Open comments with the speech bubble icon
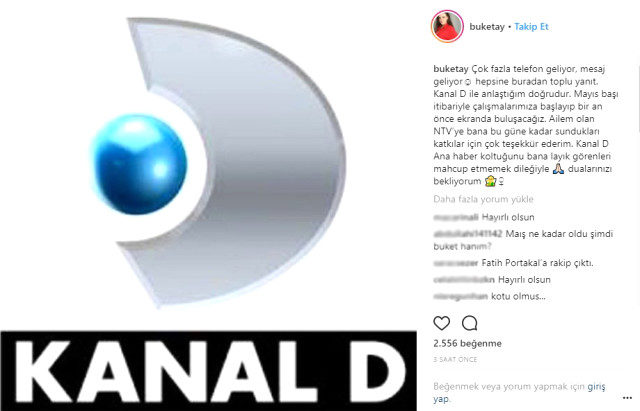Screen dimensions: 640x411 [469, 323]
